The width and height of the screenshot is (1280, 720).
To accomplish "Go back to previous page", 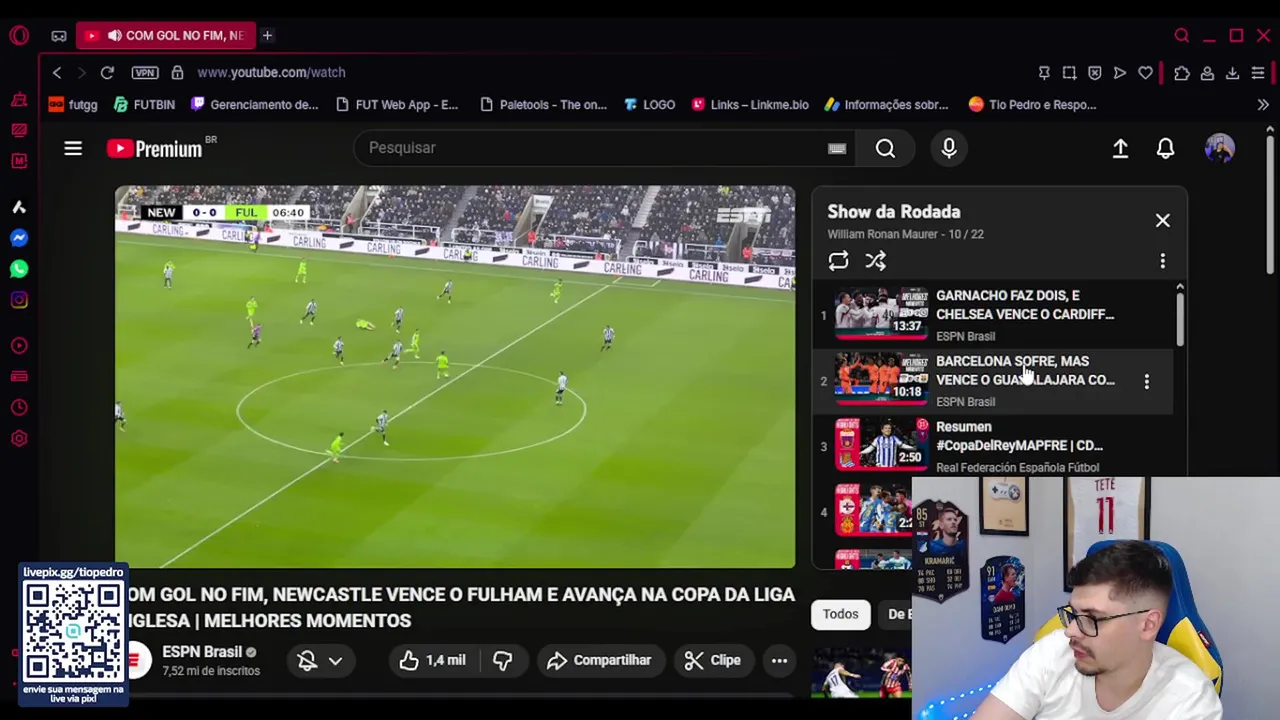I will 57,72.
